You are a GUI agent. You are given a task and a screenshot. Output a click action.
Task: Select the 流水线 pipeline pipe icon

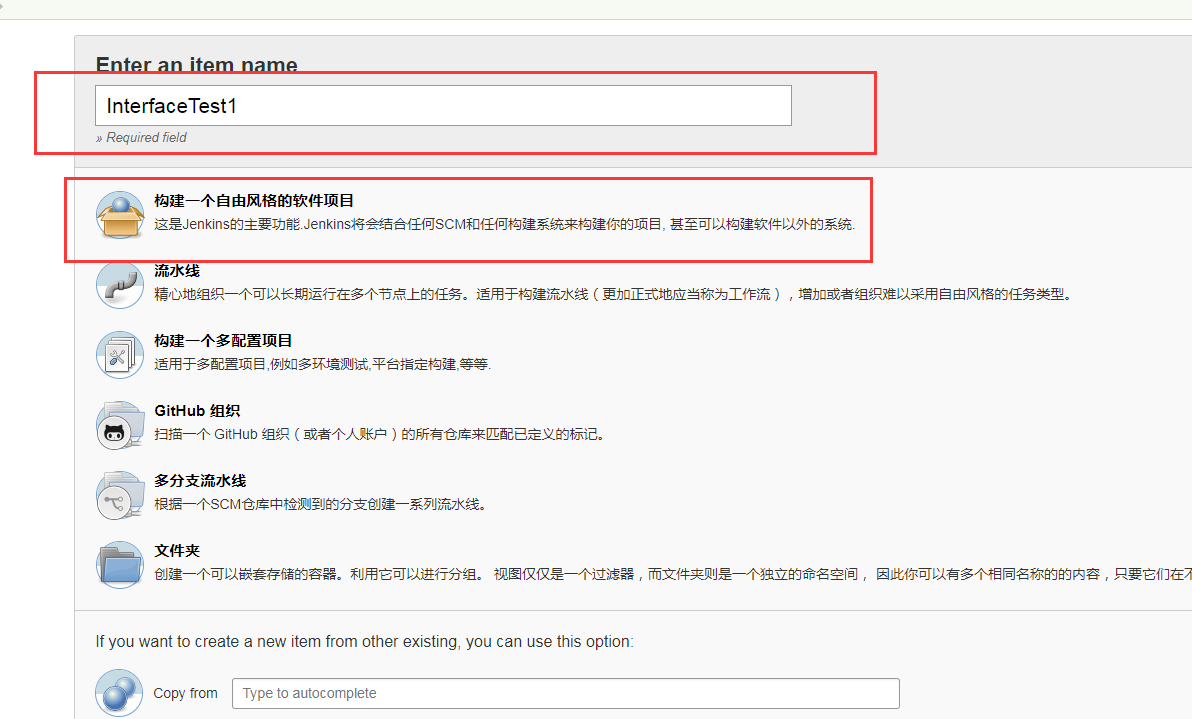(120, 284)
